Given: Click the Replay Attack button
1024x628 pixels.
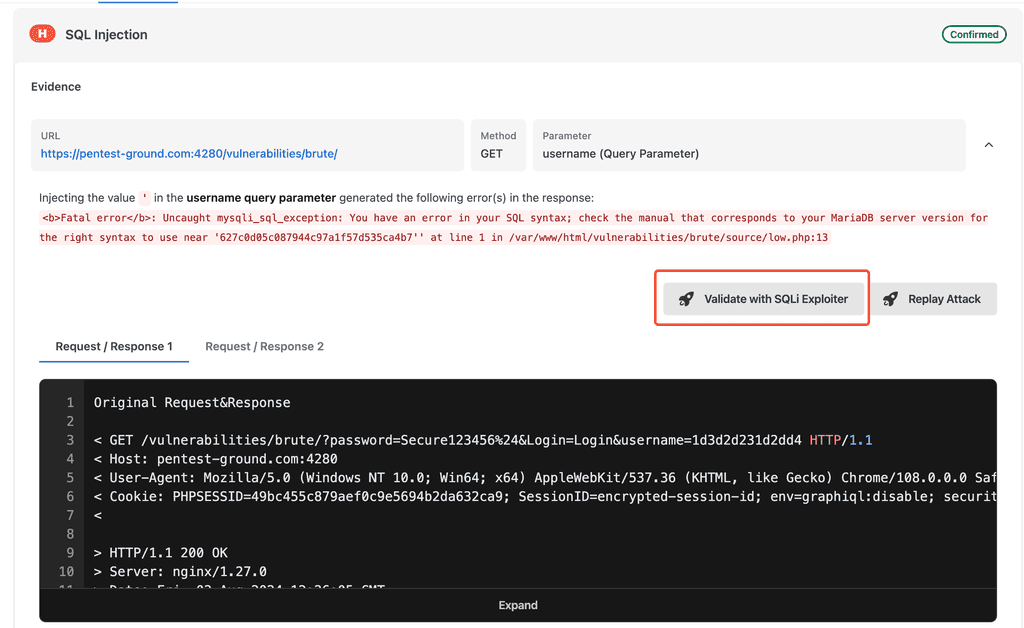Looking at the screenshot, I should tap(933, 298).
